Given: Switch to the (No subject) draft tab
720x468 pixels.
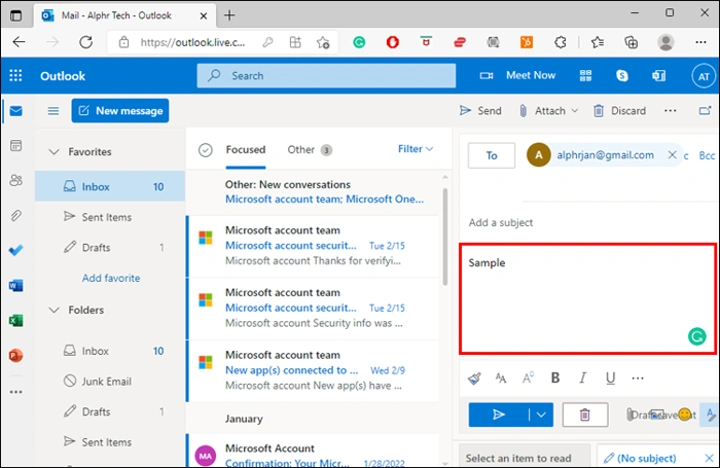Looking at the screenshot, I should 641,458.
